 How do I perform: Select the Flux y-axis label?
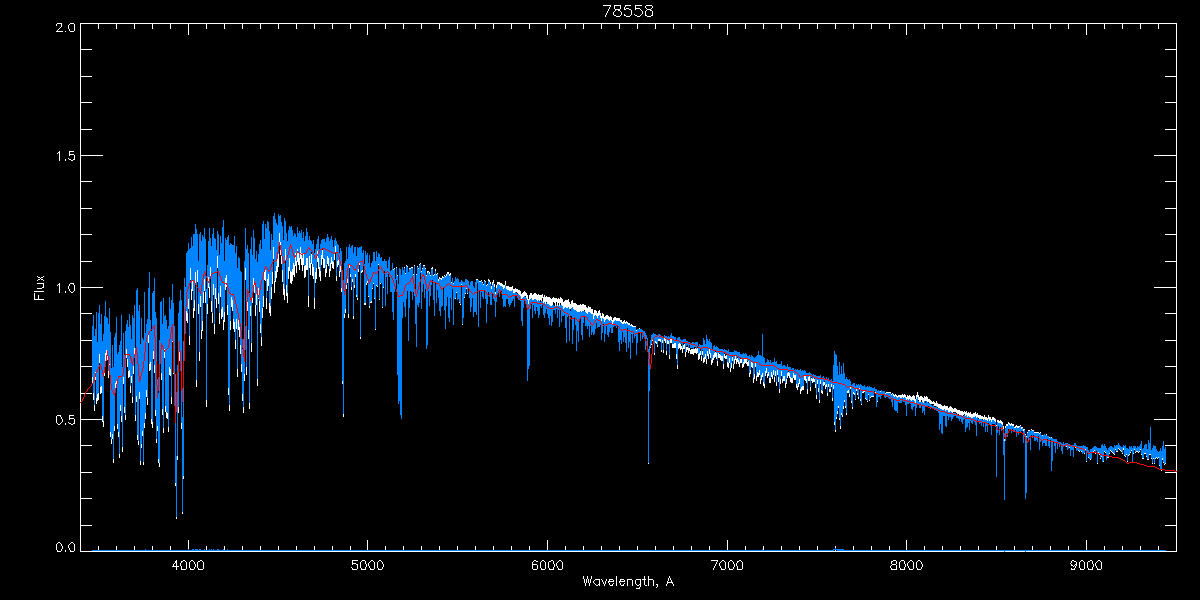[40, 288]
